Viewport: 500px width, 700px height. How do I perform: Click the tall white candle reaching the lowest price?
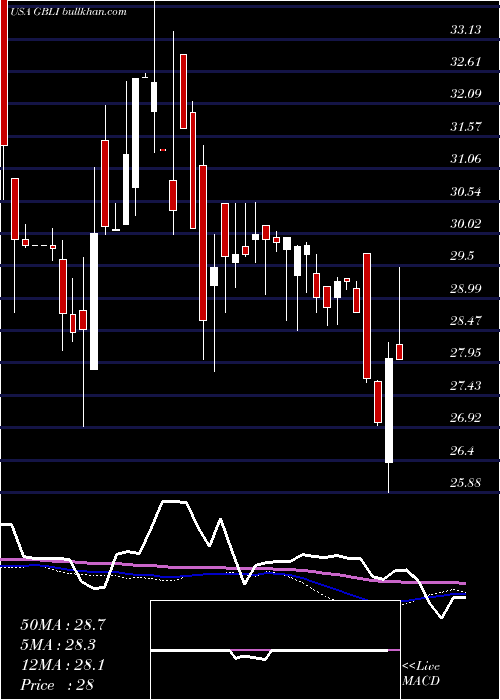pos(389,410)
